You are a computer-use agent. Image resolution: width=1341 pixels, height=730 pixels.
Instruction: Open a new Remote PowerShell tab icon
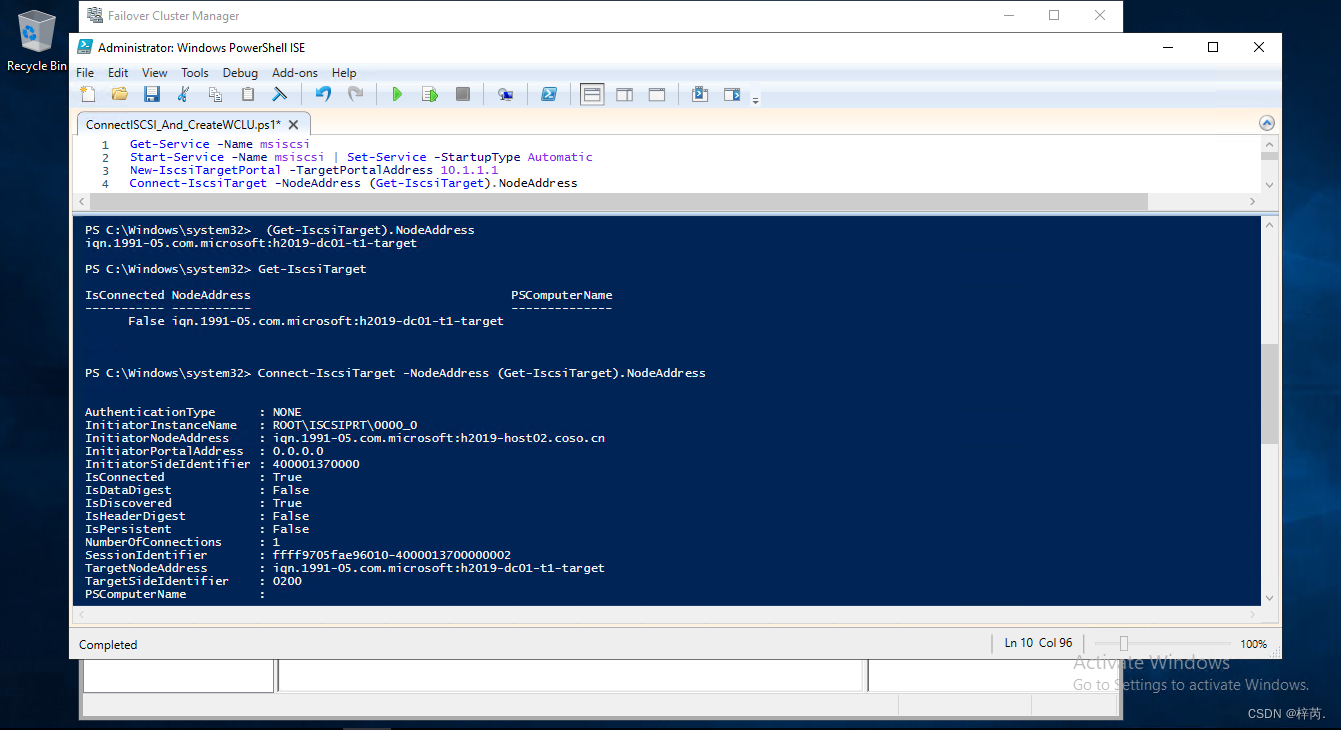coord(505,93)
